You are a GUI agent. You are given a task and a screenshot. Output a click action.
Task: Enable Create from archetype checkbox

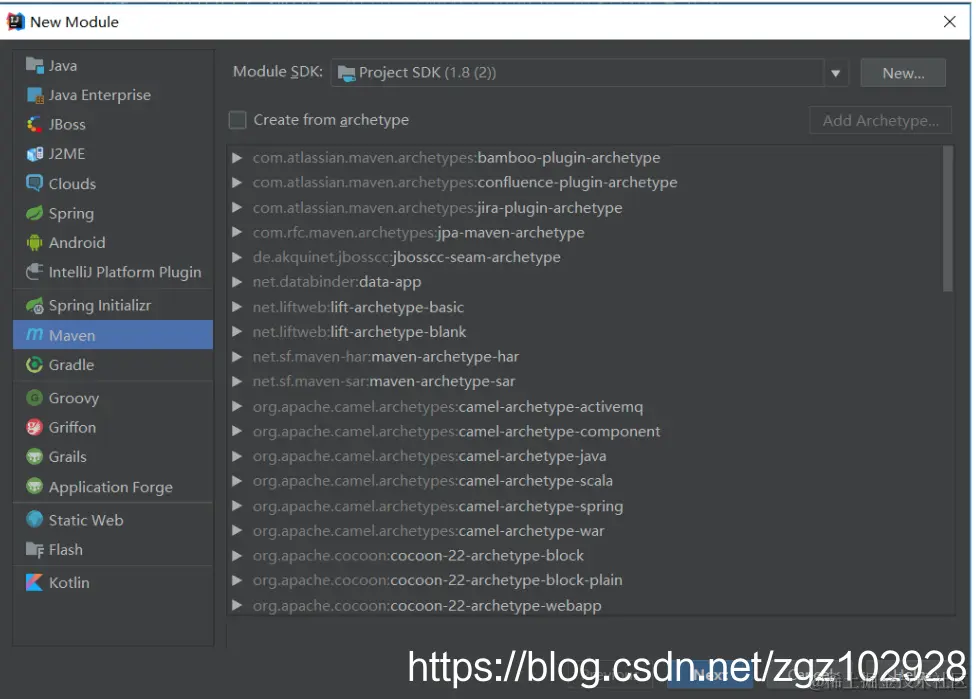[x=237, y=120]
